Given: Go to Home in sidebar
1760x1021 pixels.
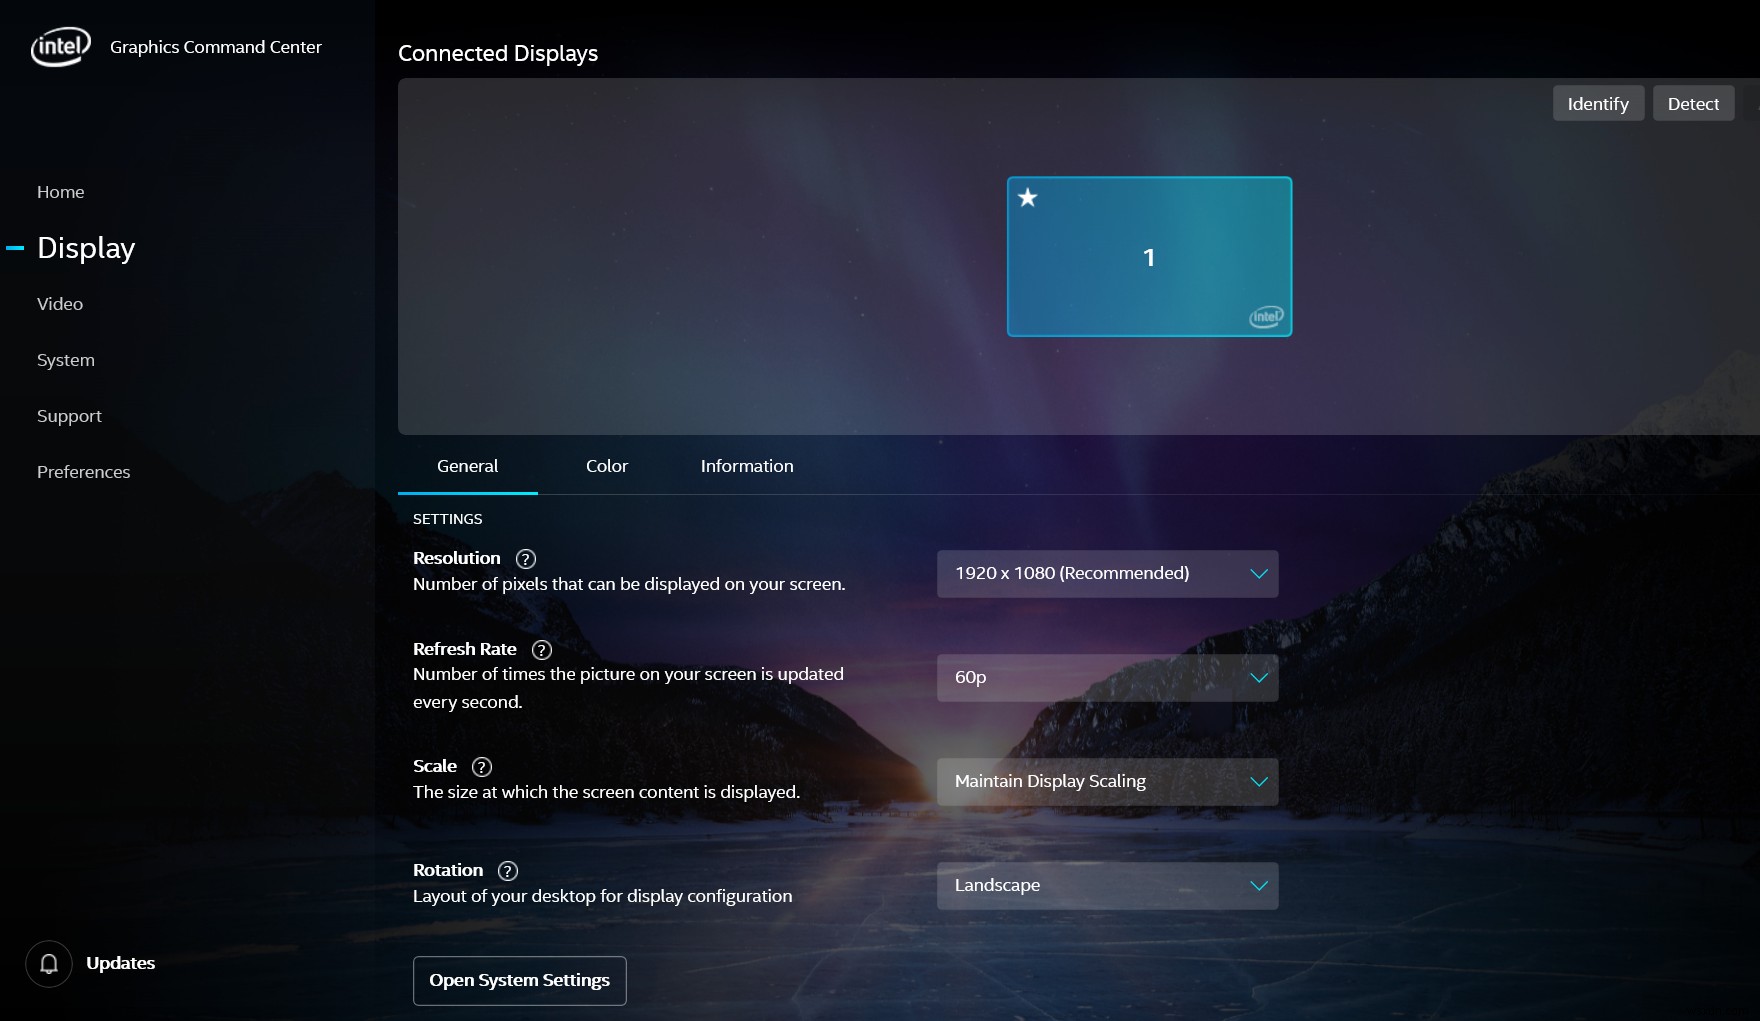Looking at the screenshot, I should 61,192.
